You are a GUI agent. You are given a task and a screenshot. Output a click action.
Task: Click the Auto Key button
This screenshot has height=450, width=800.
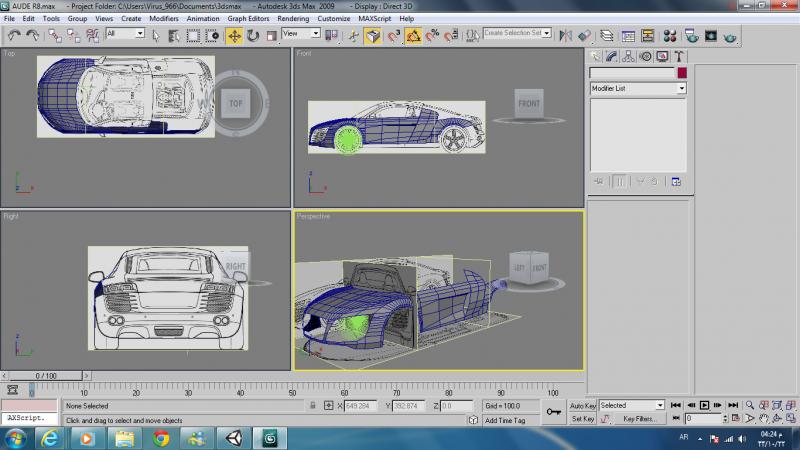point(582,406)
